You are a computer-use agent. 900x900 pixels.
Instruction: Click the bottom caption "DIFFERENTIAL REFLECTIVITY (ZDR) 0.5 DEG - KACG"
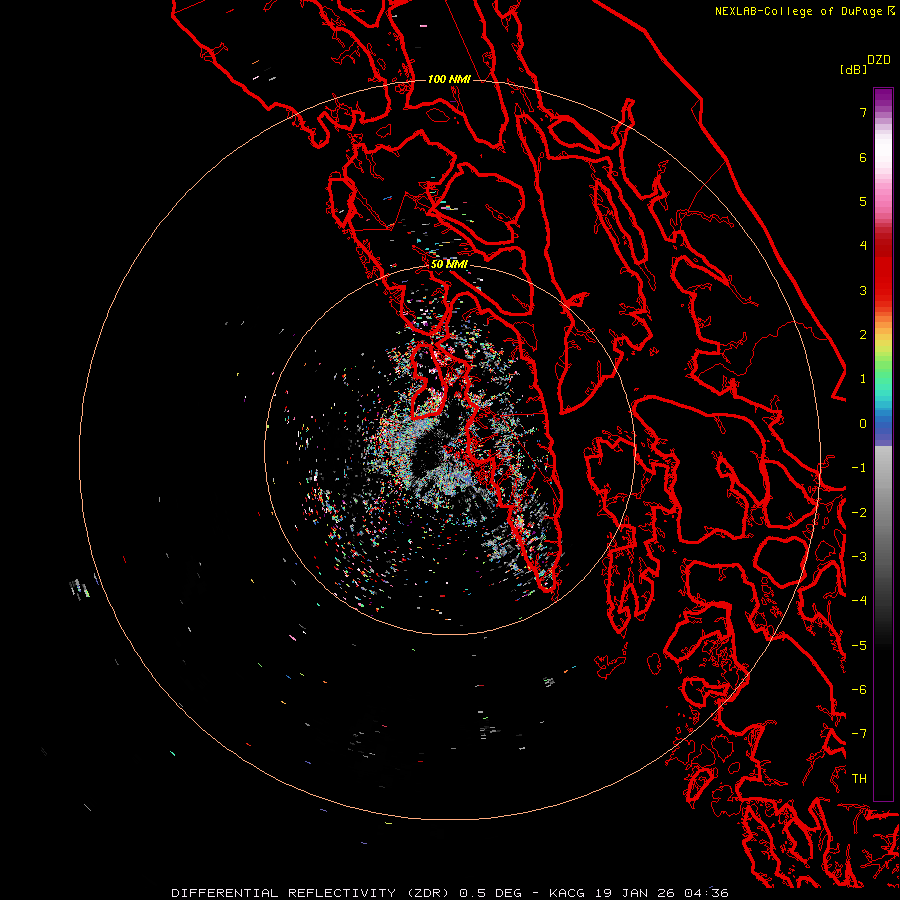click(x=378, y=893)
